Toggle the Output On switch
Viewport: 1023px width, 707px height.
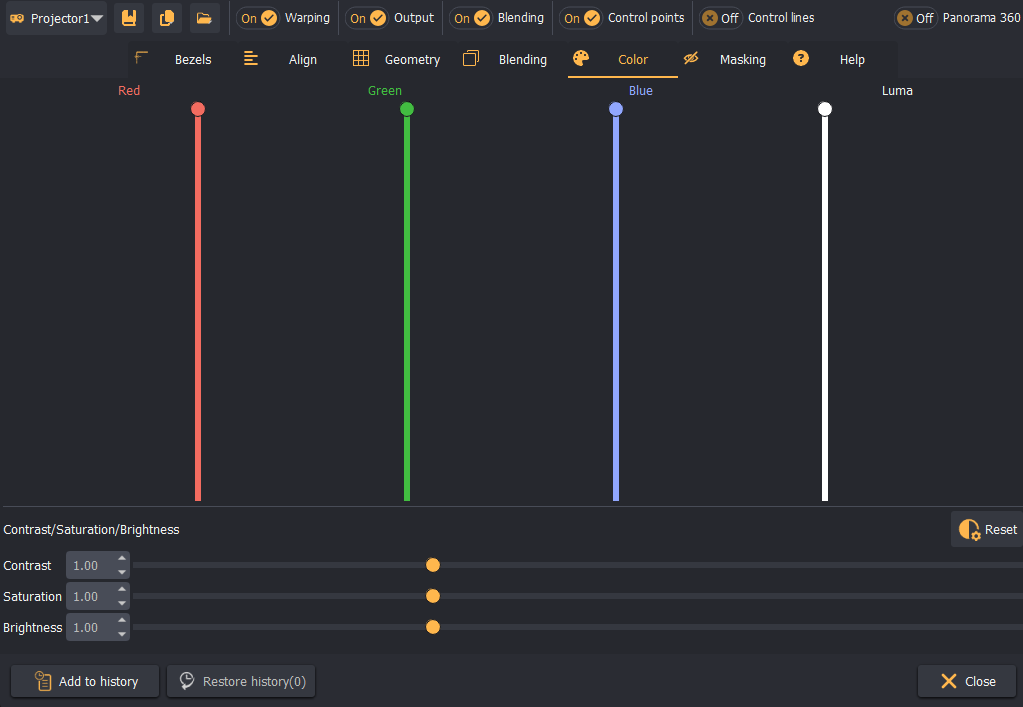pos(367,18)
